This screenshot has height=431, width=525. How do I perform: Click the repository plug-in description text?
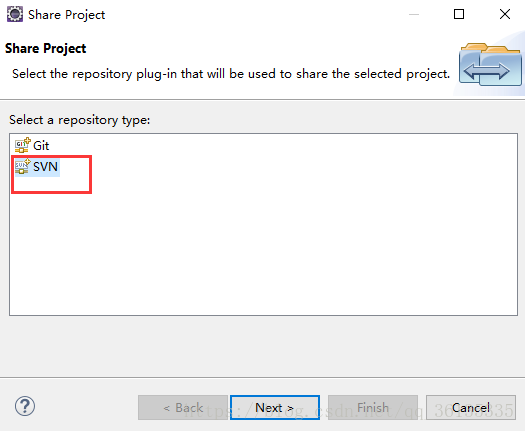pos(231,74)
